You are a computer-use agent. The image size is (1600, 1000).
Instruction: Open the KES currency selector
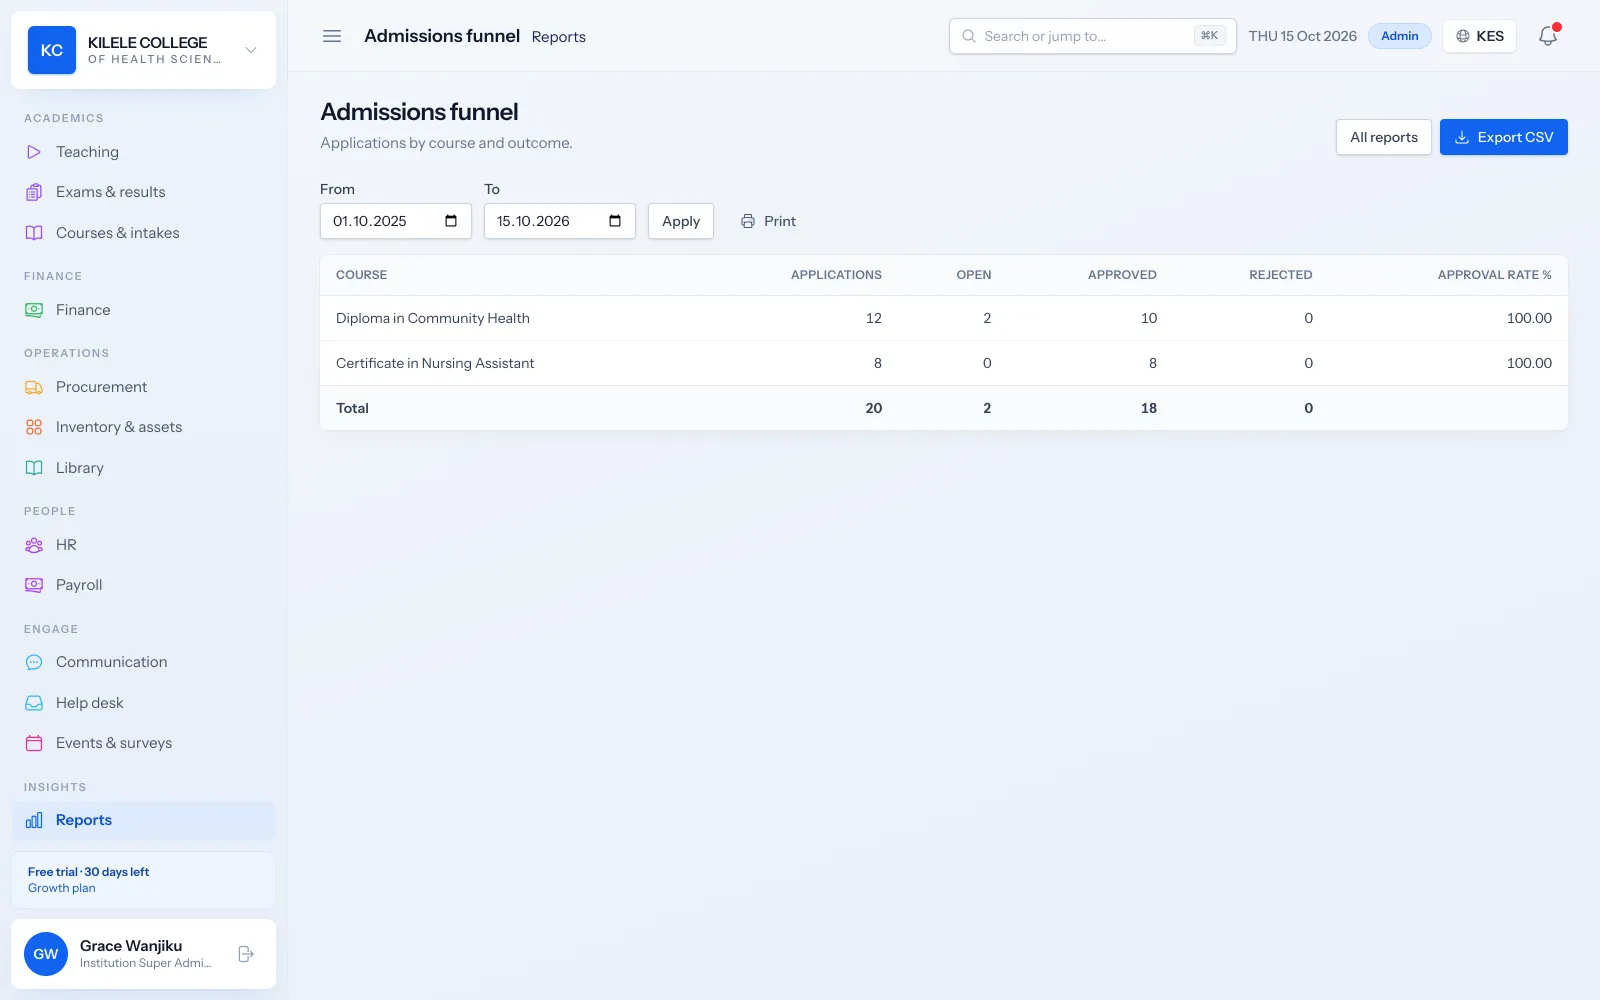point(1480,36)
